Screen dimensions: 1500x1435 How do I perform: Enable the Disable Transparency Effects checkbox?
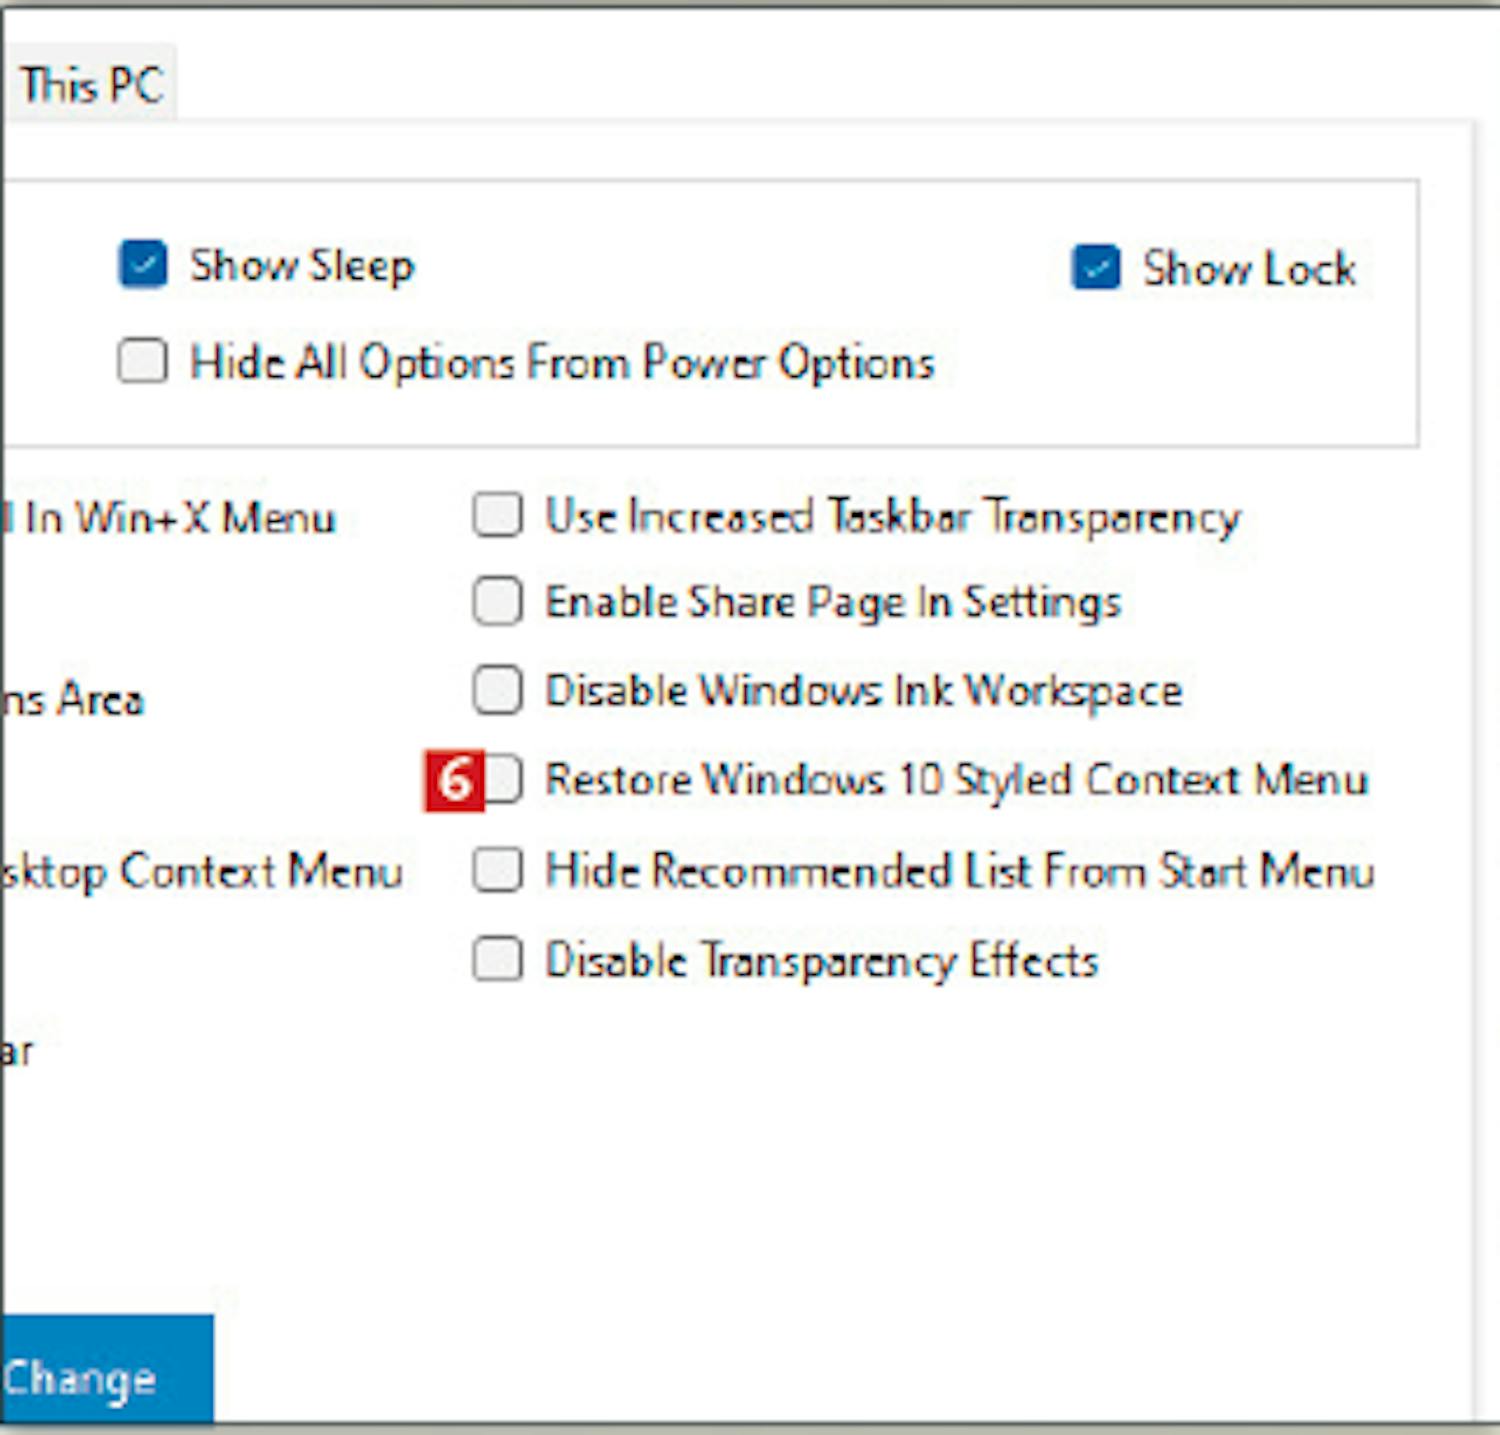(x=498, y=960)
